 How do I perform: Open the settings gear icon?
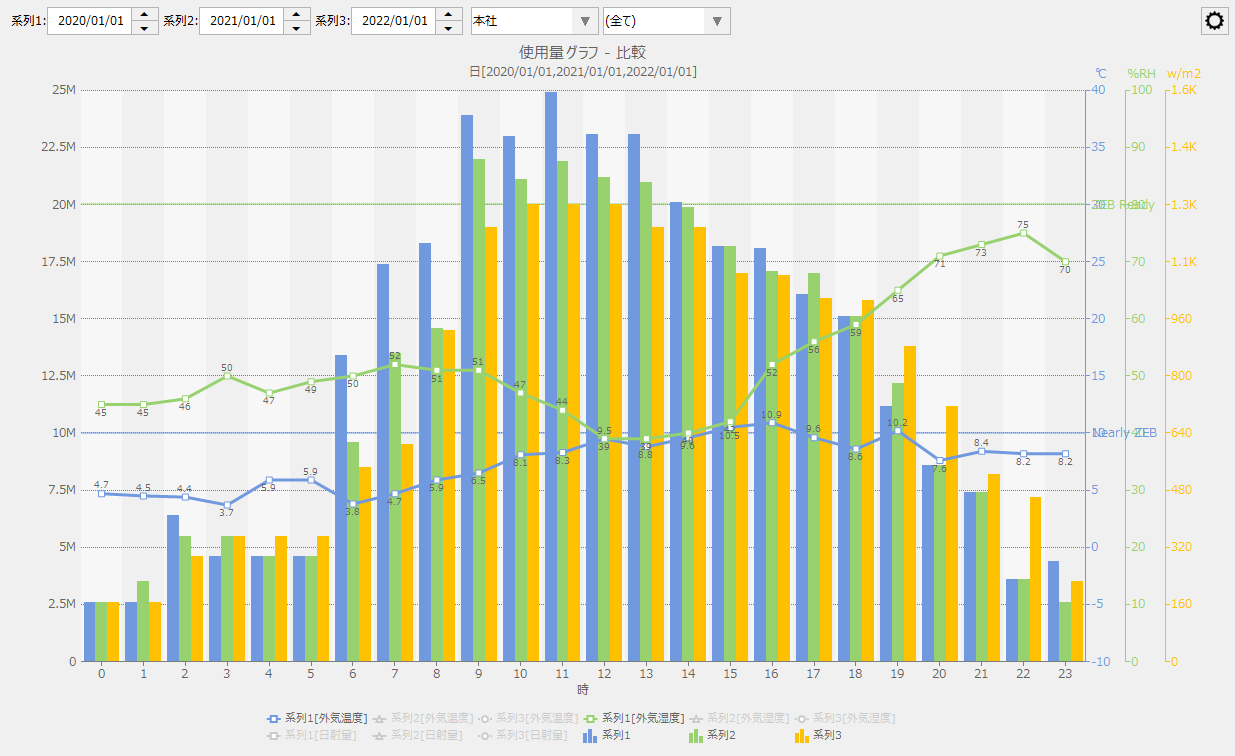coord(1214,21)
